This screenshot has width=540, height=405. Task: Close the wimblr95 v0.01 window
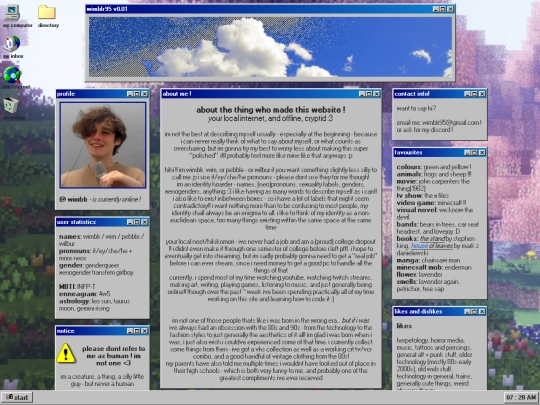450,9
